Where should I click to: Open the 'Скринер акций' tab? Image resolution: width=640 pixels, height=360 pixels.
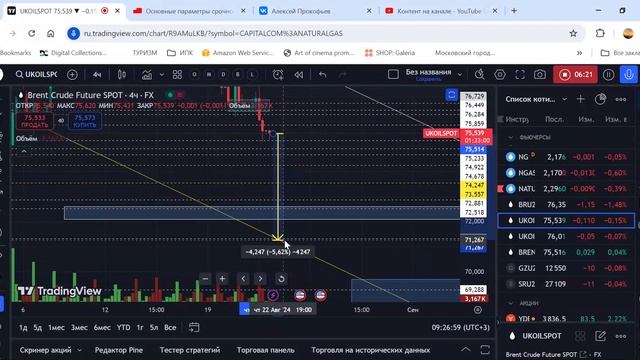pos(45,350)
